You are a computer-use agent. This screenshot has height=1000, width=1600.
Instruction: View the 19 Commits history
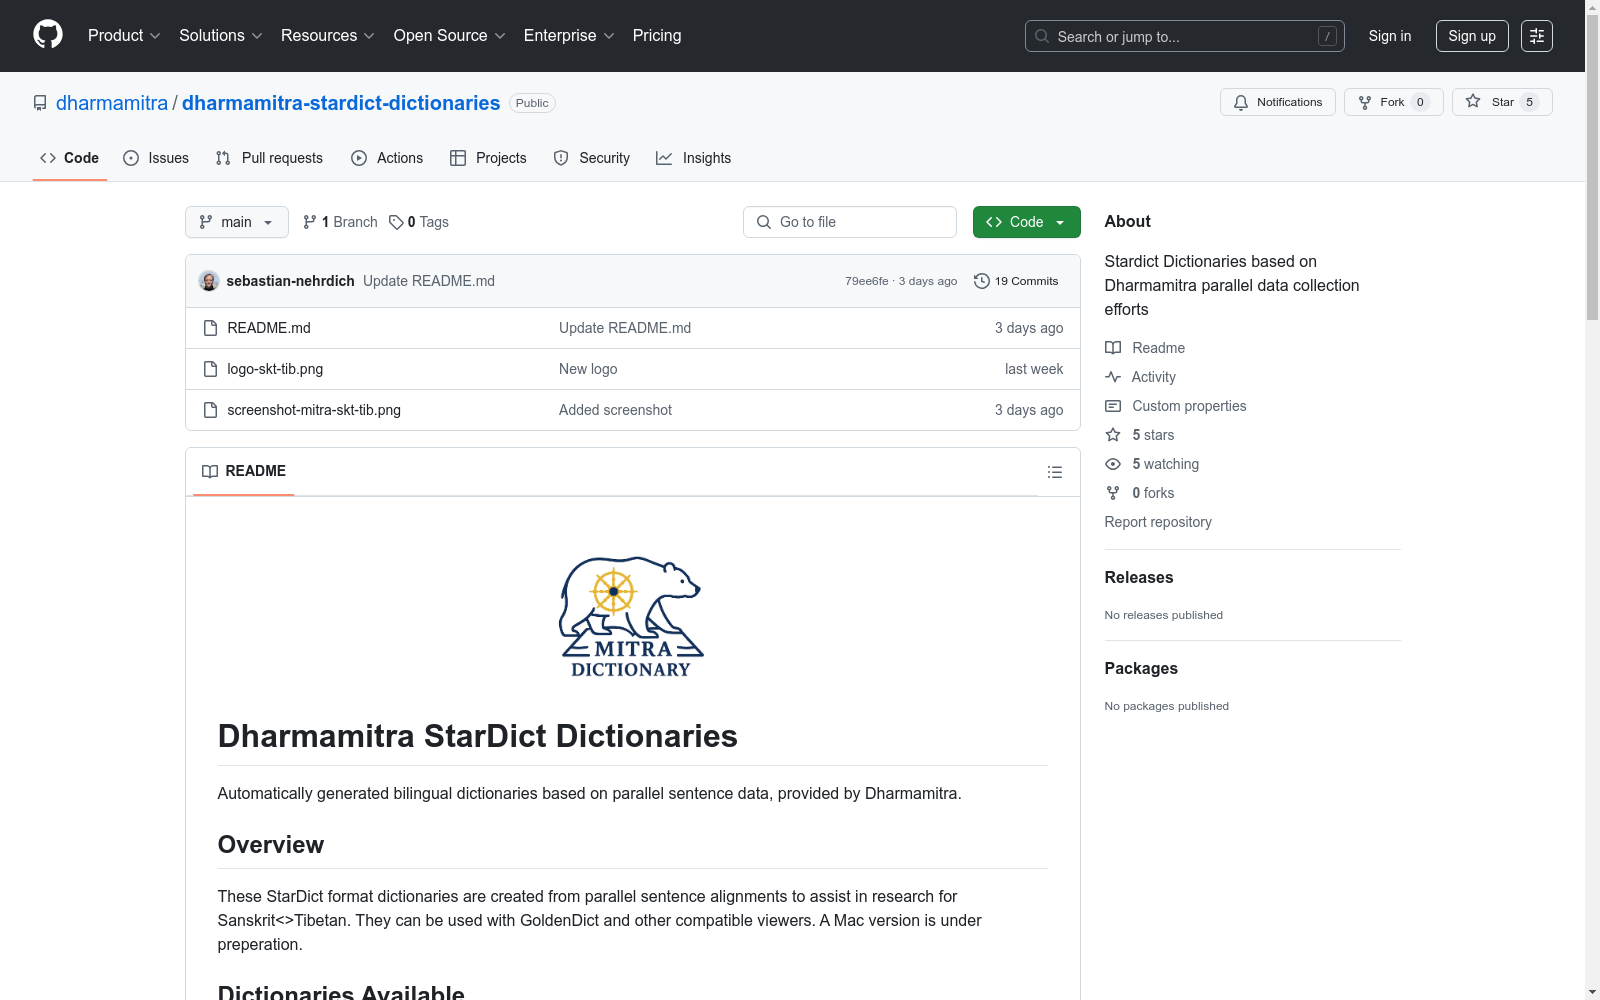coord(1016,281)
